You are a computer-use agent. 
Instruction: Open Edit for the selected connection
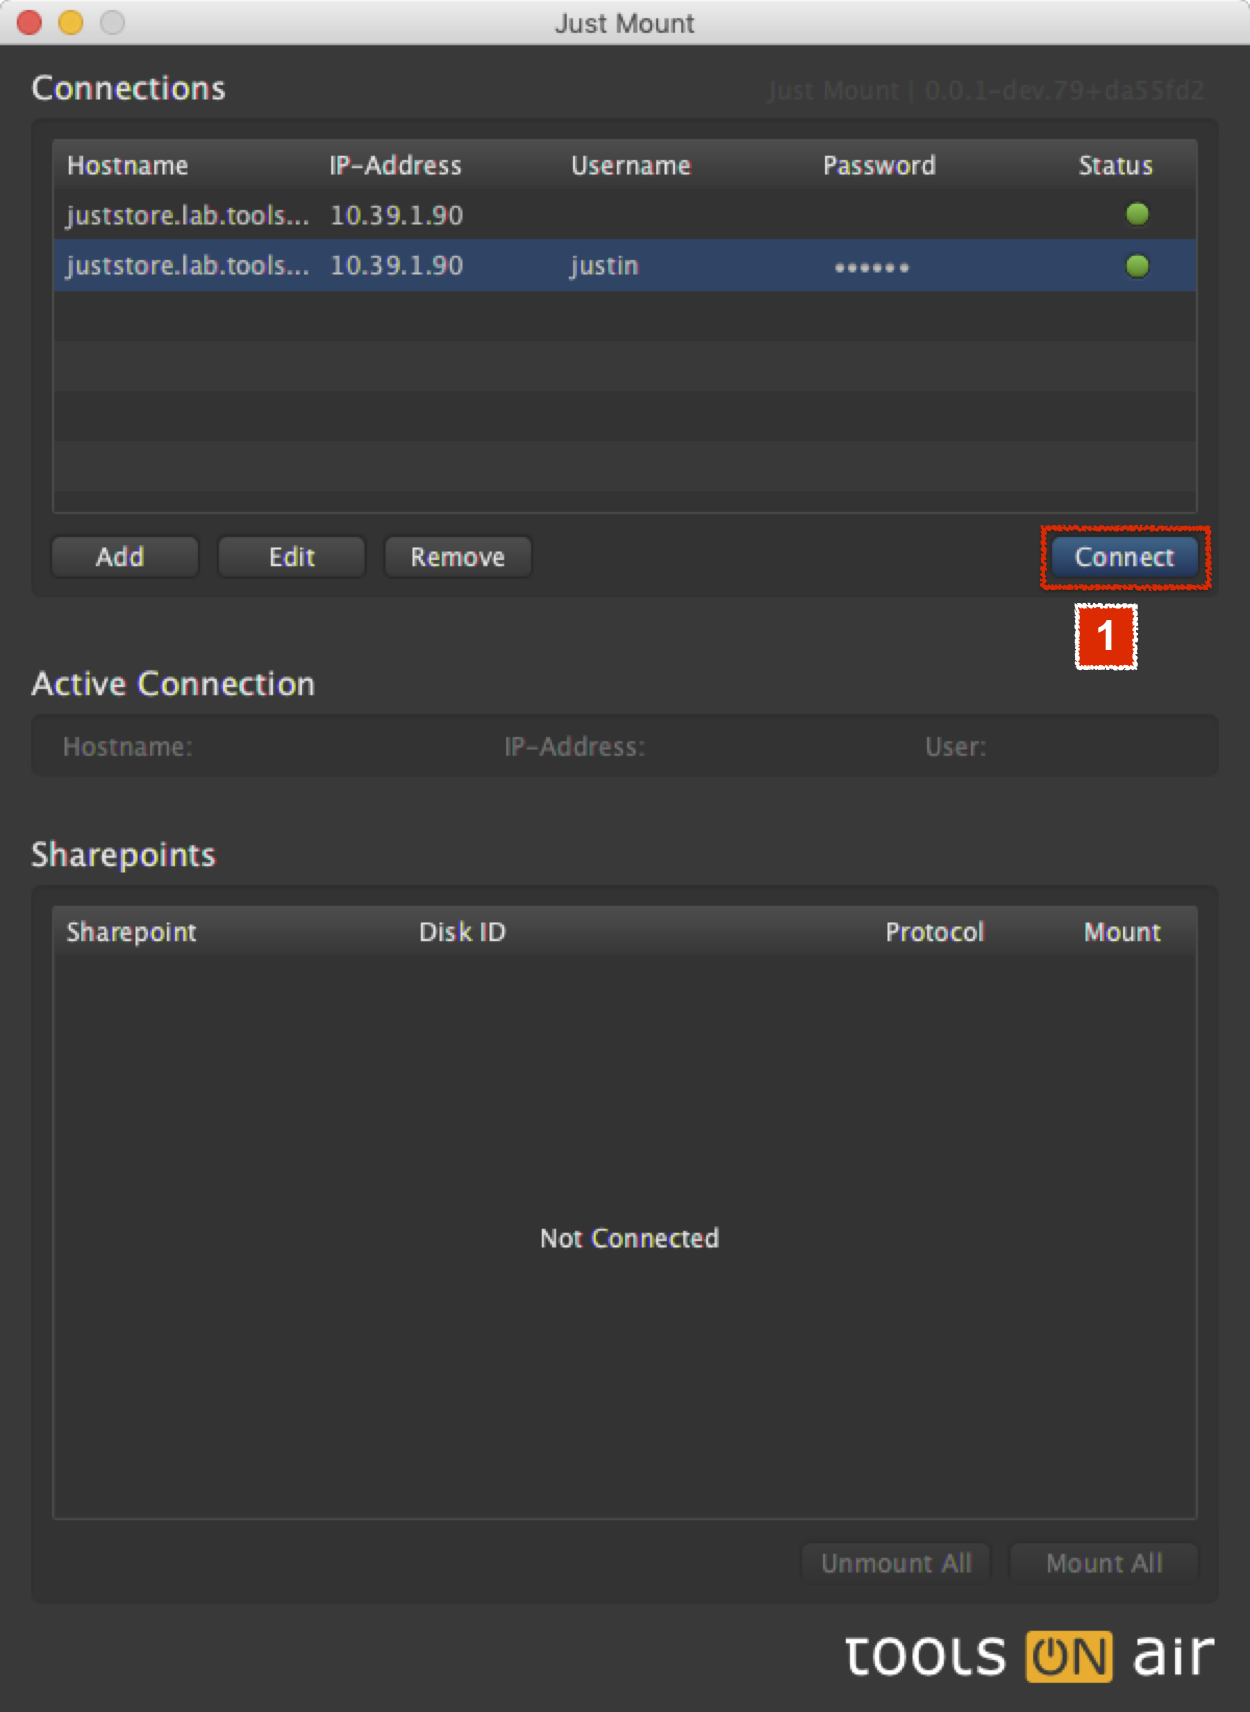(x=291, y=557)
